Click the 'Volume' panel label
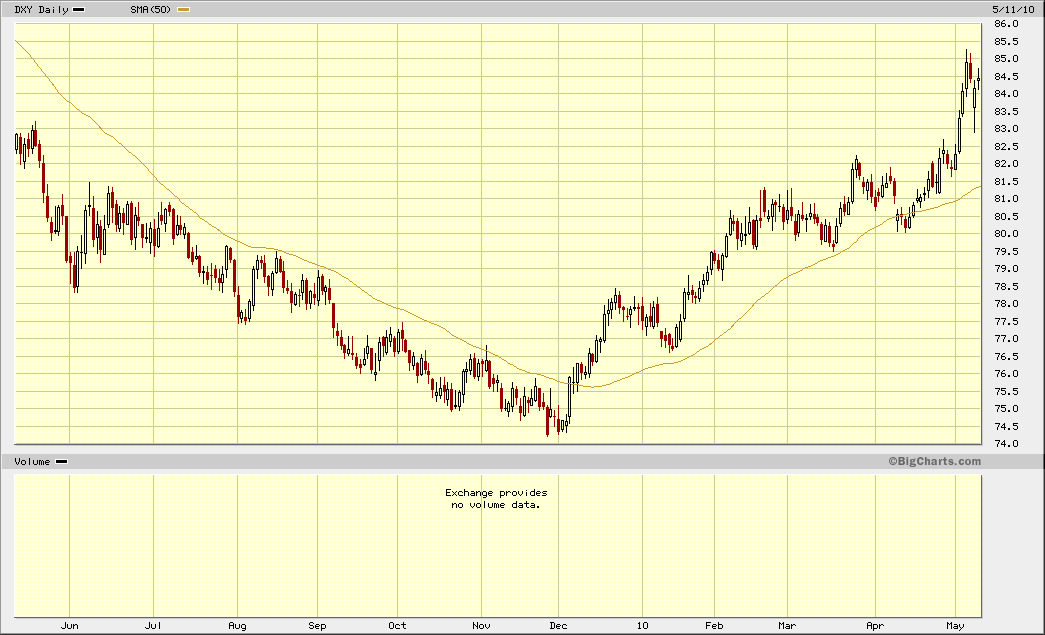Screen dimensions: 1045x635 coord(32,461)
